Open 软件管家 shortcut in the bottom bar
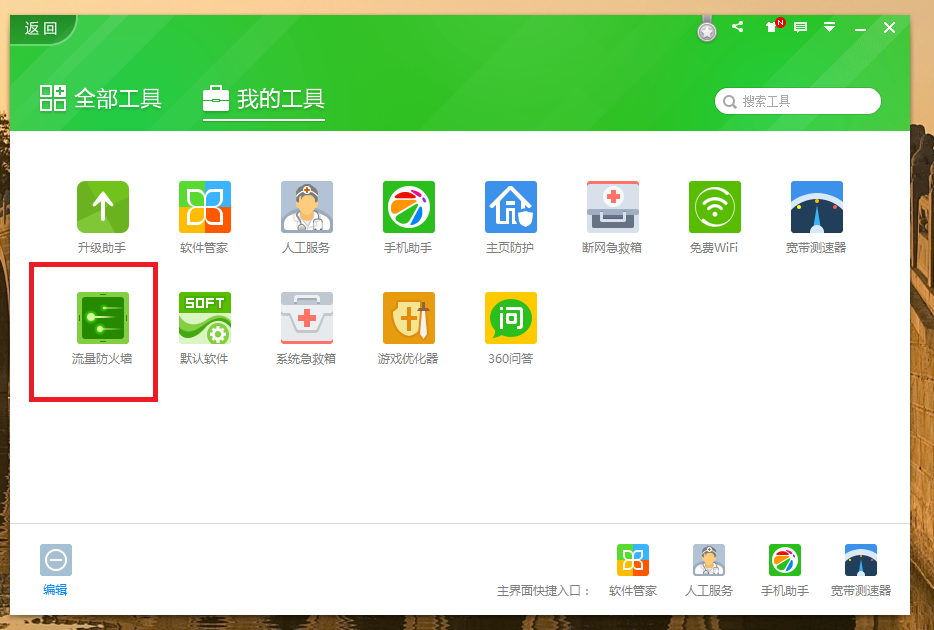Image resolution: width=934 pixels, height=630 pixels. [x=633, y=560]
